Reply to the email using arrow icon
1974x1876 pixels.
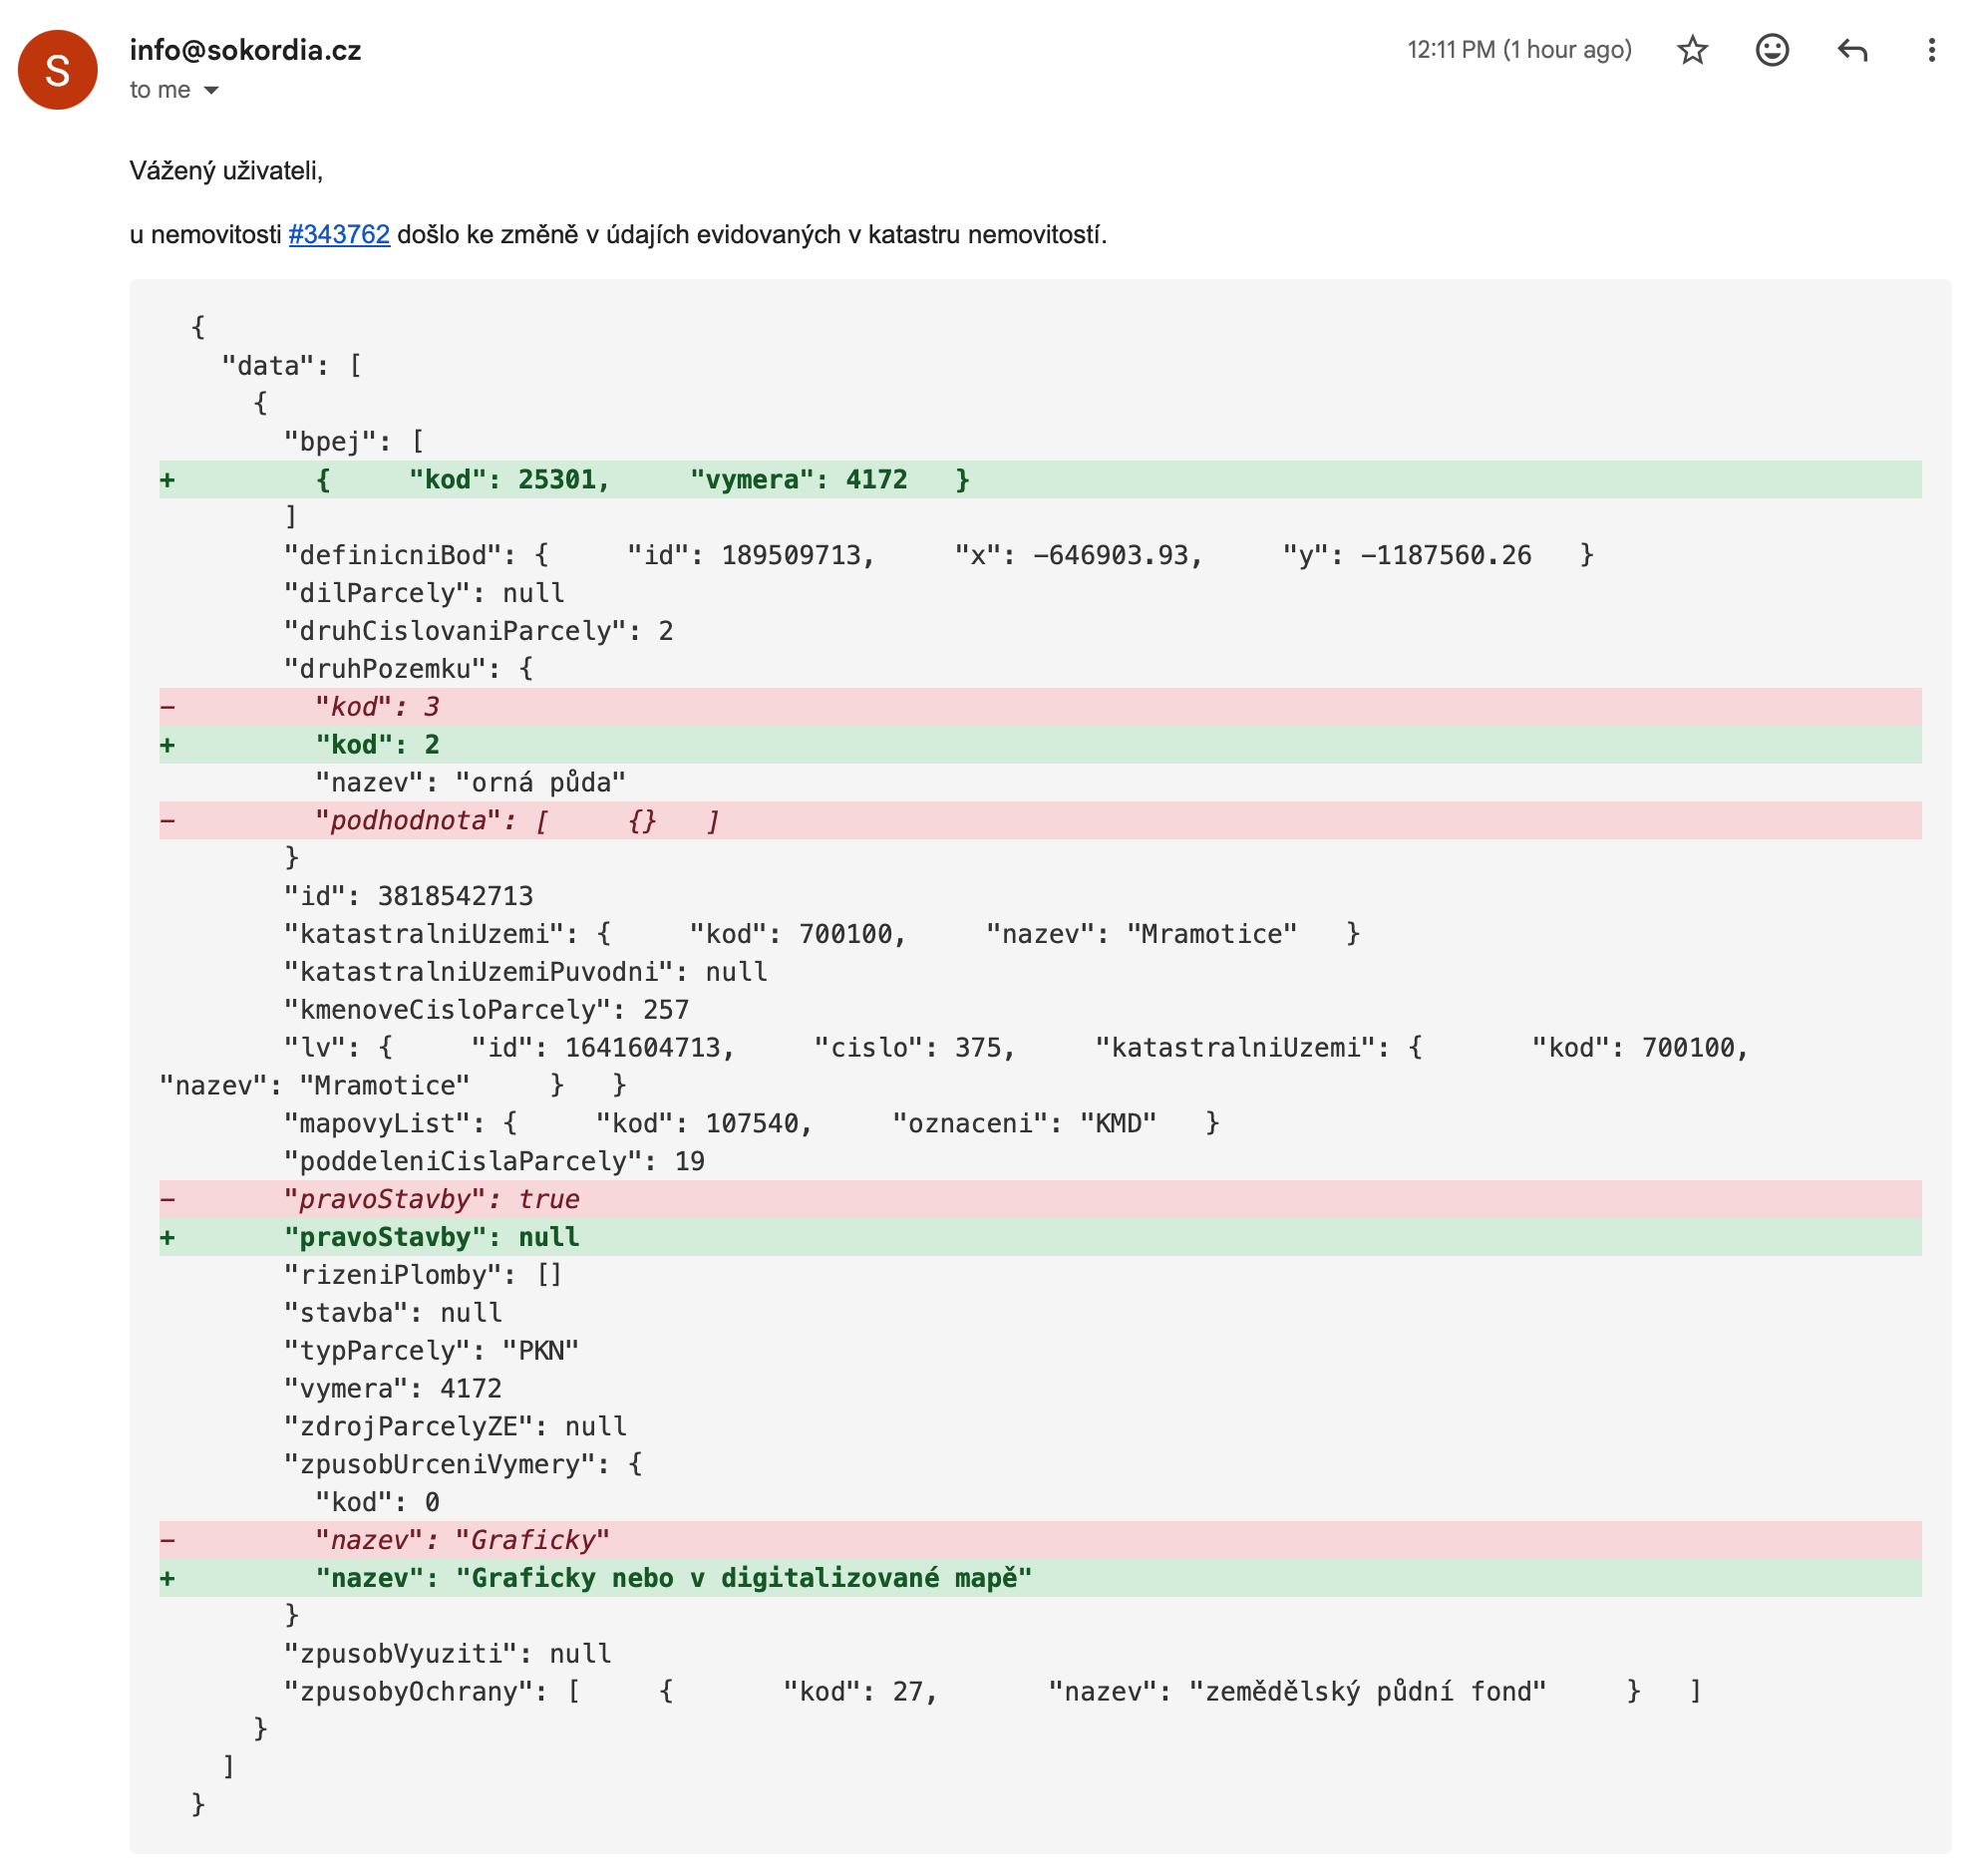1852,50
